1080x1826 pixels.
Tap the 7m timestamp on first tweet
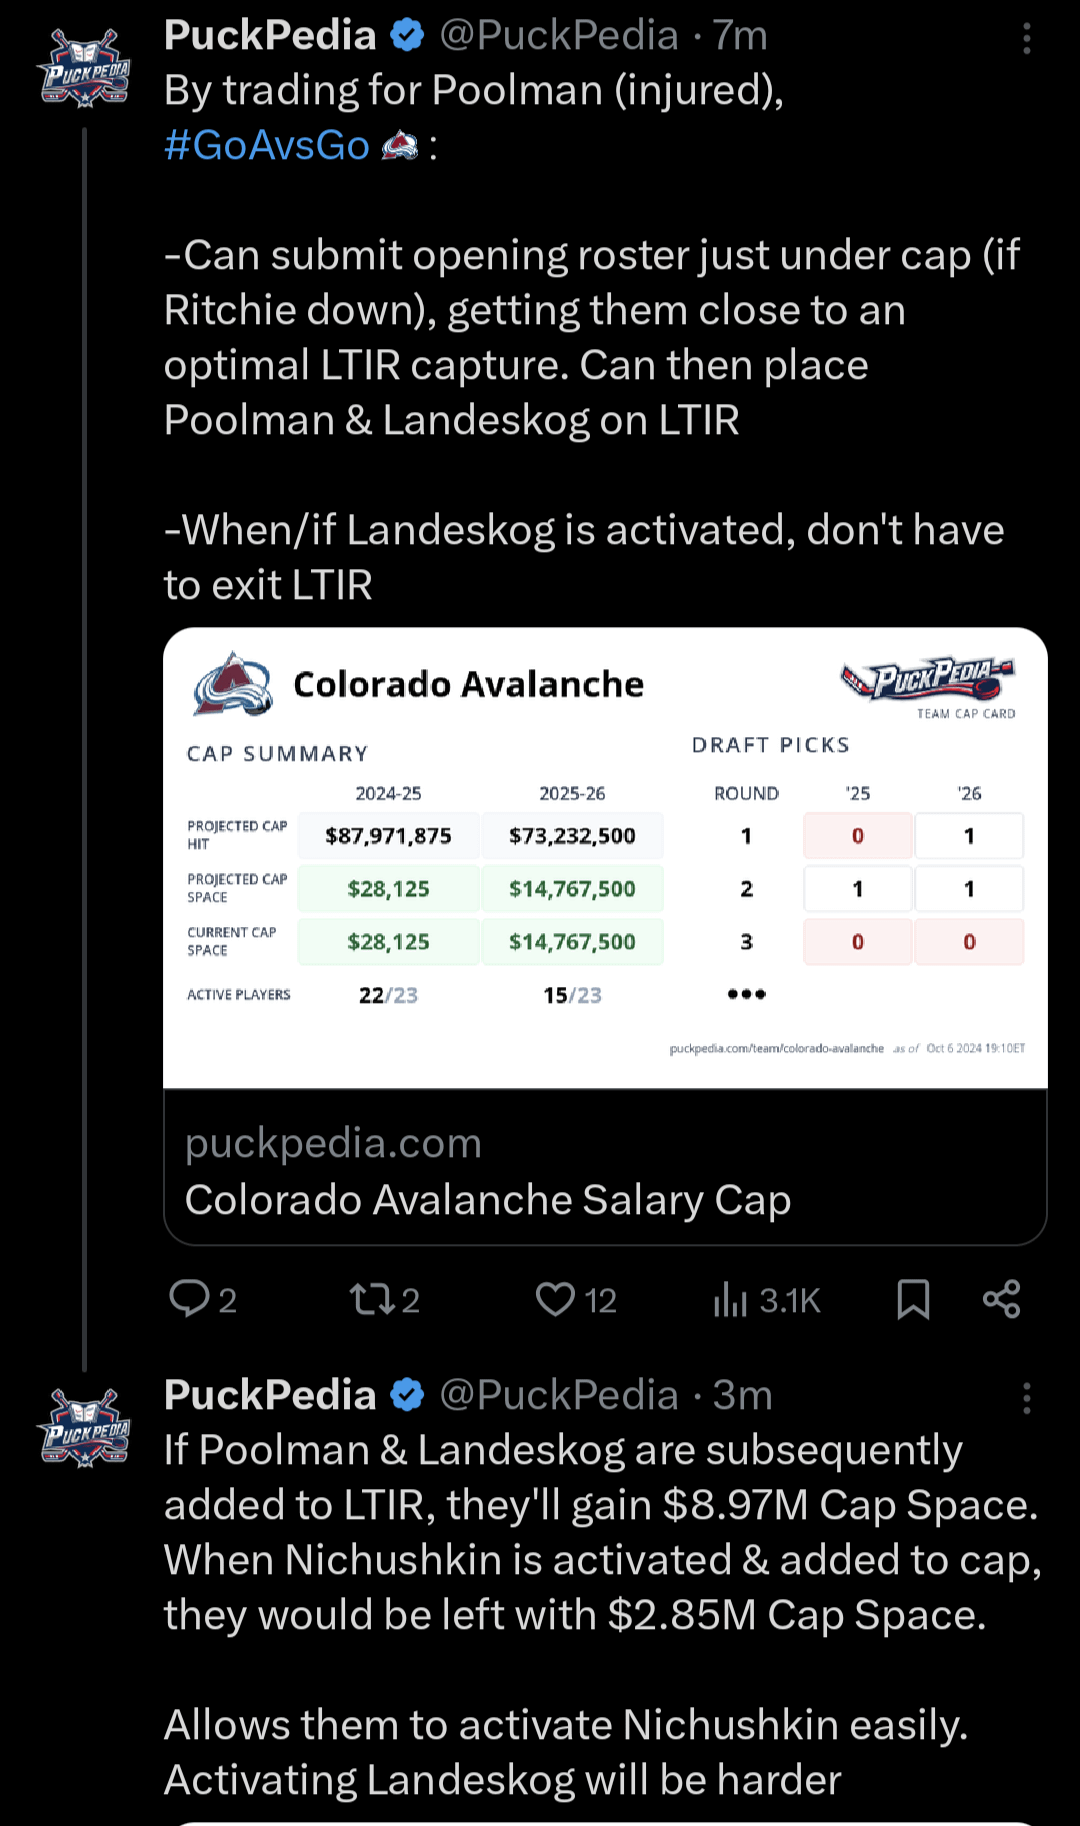pos(740,36)
